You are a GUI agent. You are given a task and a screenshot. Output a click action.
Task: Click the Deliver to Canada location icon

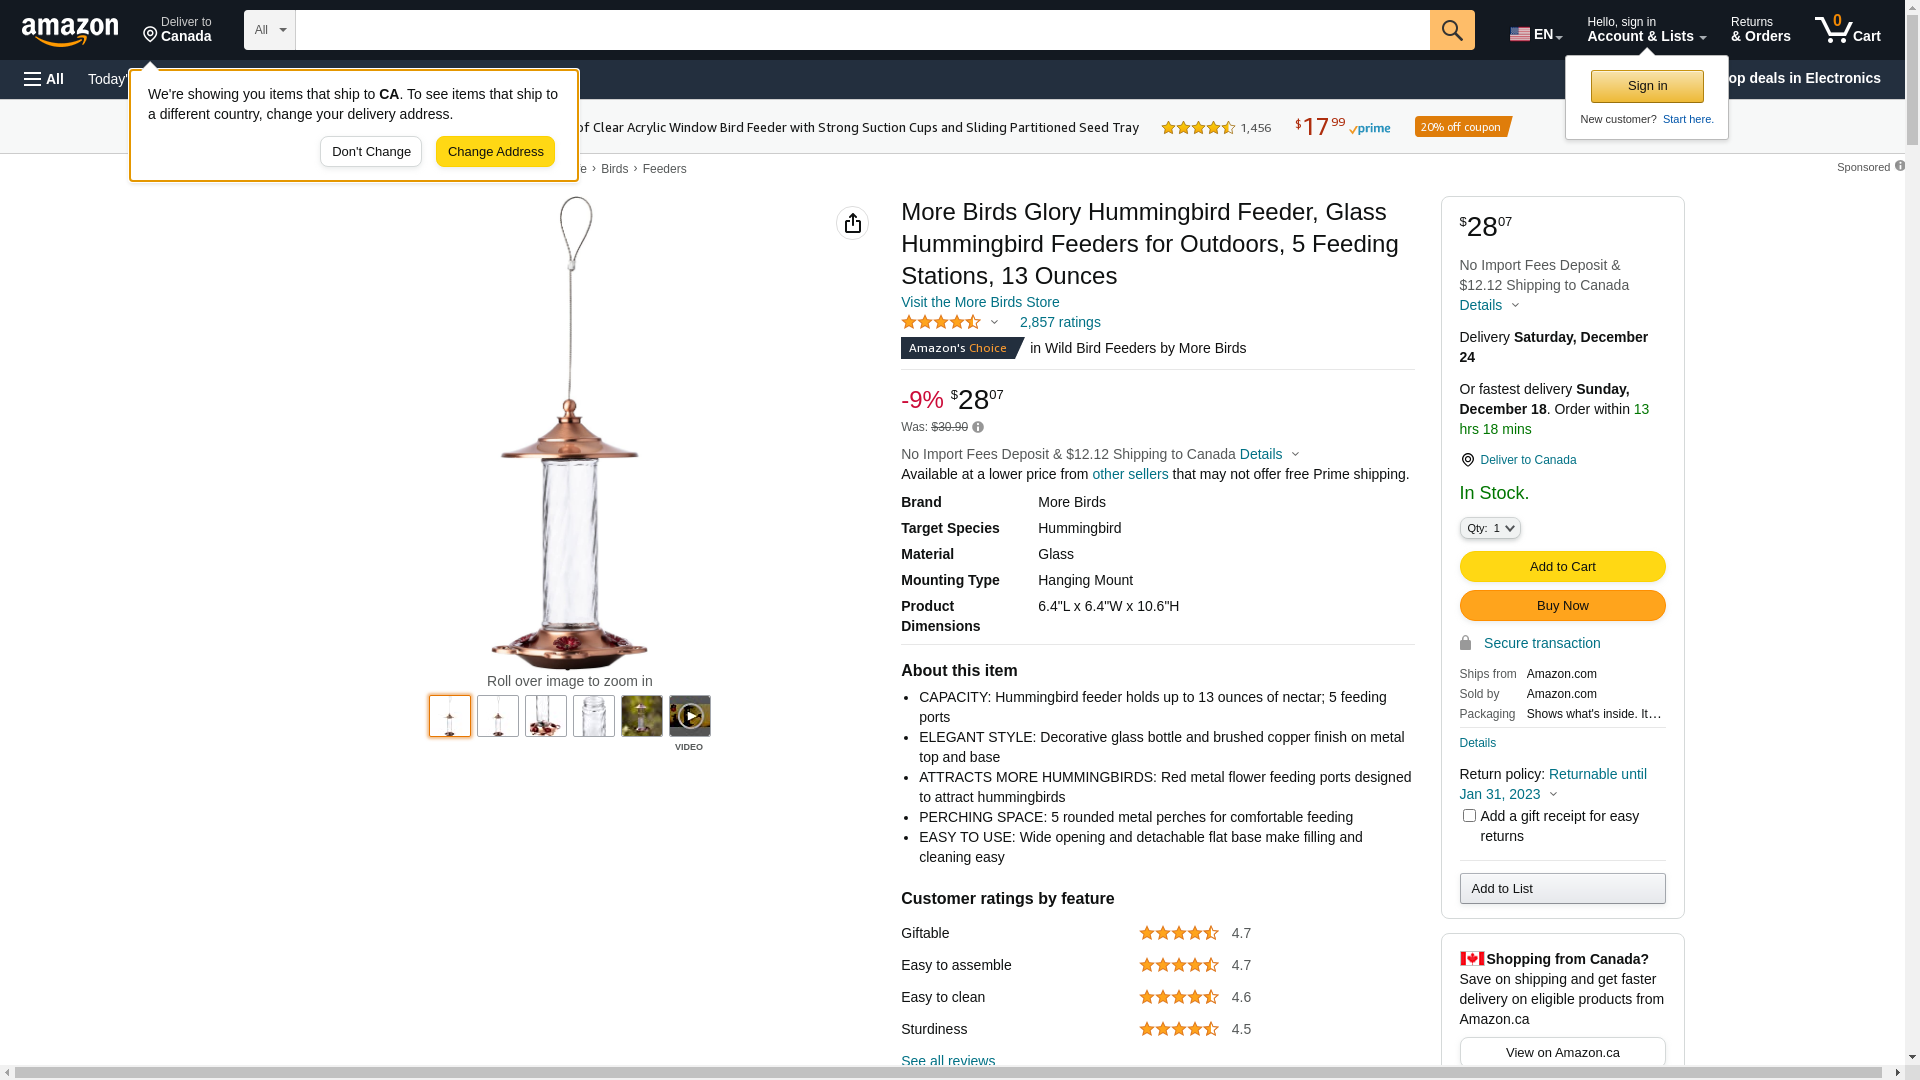(1467, 460)
